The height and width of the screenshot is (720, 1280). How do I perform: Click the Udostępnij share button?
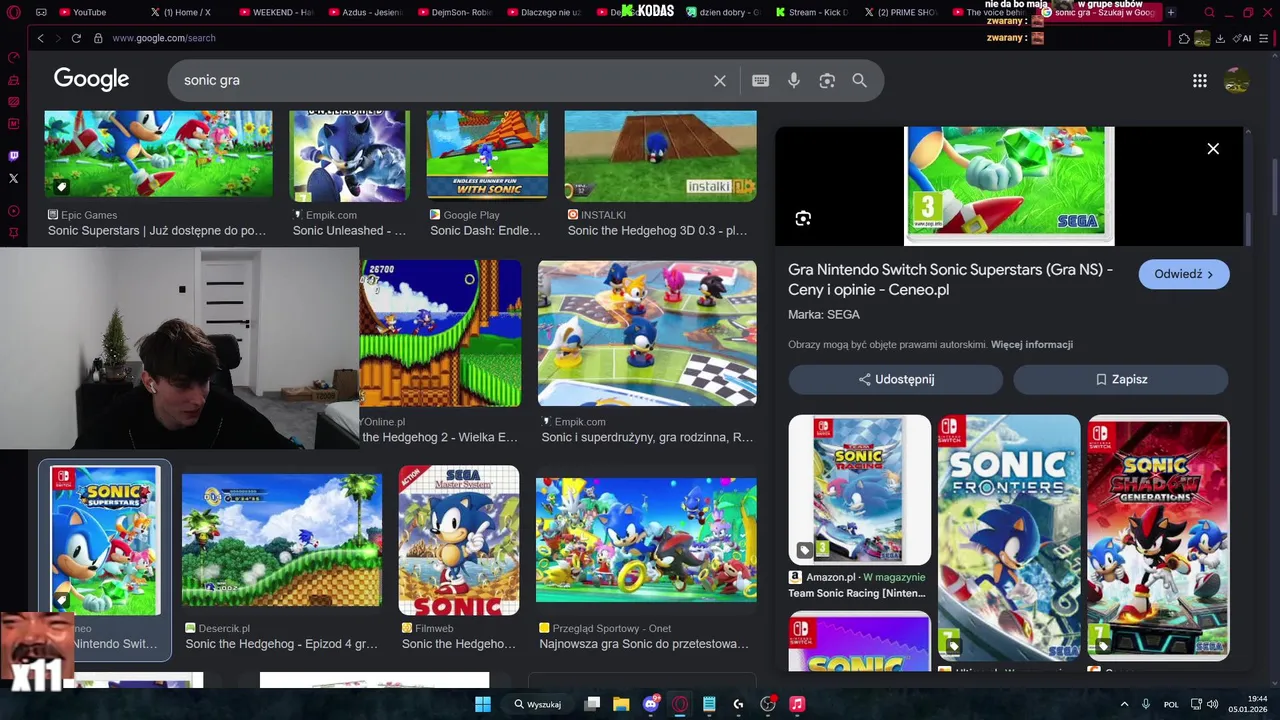point(896,379)
